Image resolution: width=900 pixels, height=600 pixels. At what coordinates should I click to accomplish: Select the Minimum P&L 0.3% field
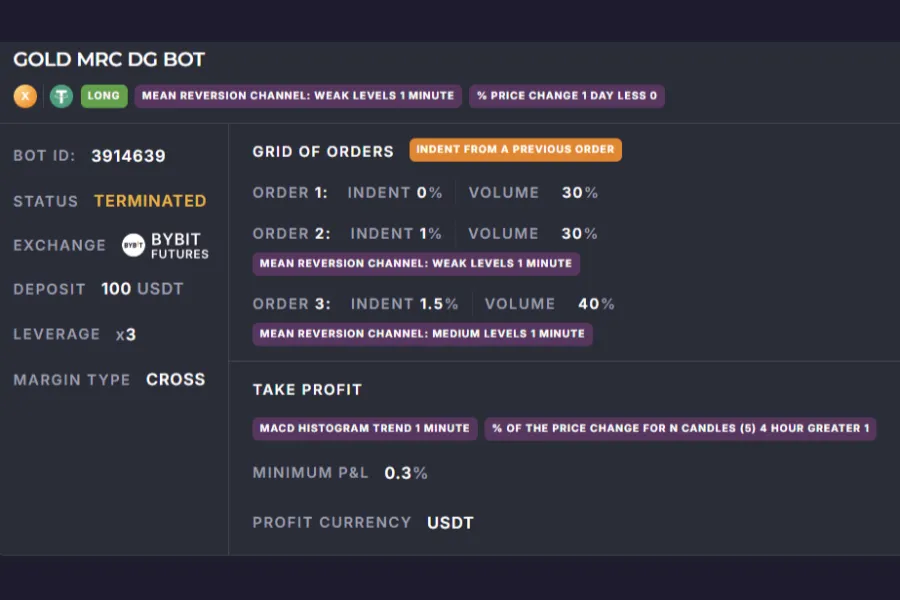[406, 472]
